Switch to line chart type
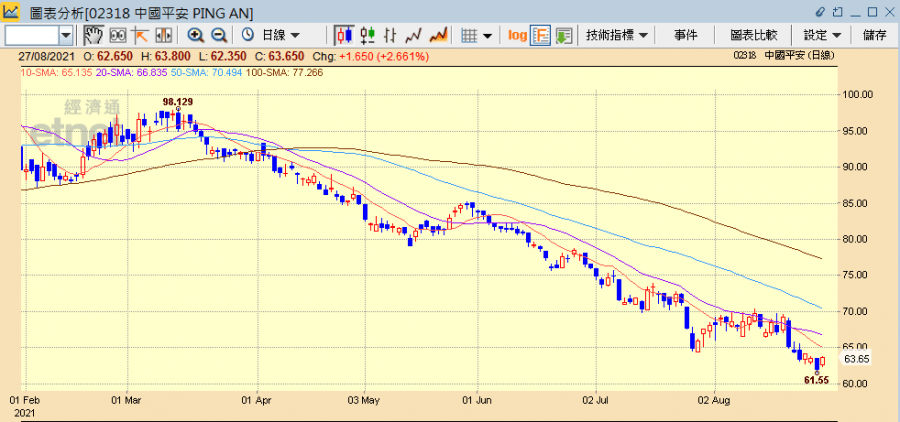 (413, 35)
